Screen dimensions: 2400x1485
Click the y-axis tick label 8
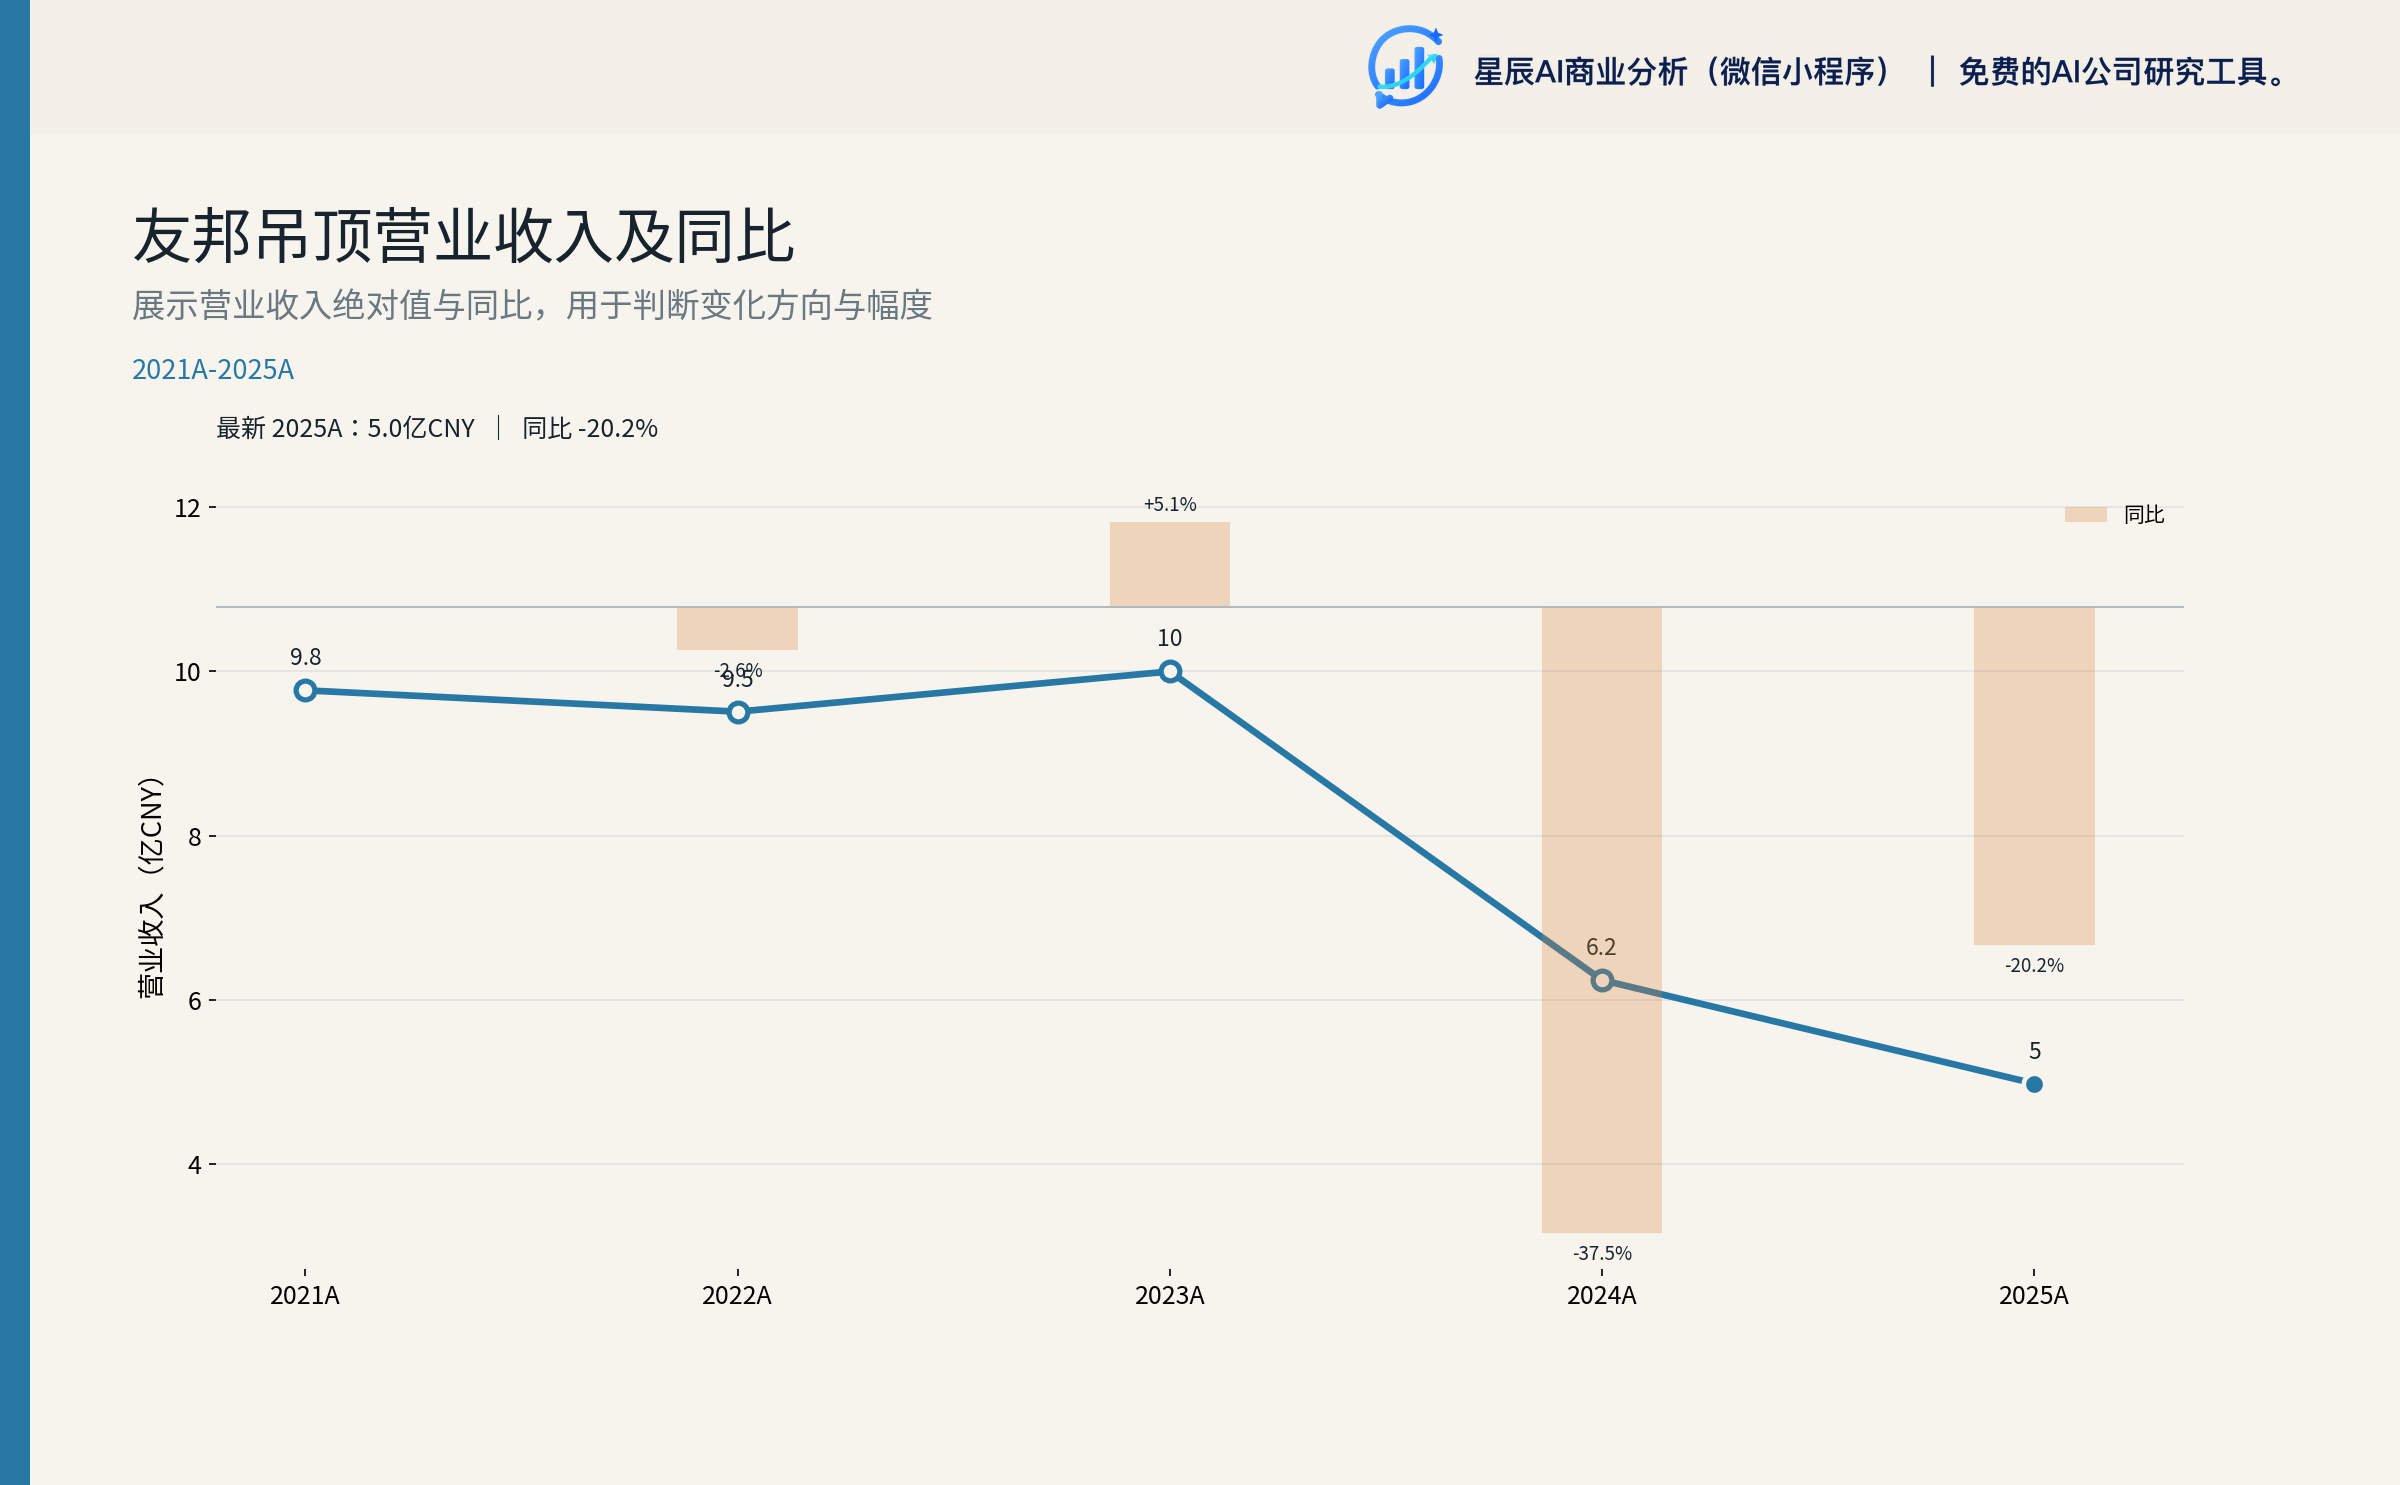point(195,836)
